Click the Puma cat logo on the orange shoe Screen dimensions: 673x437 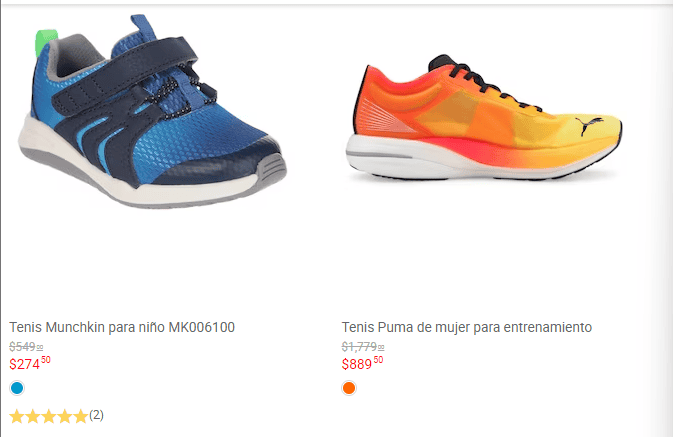(x=589, y=125)
